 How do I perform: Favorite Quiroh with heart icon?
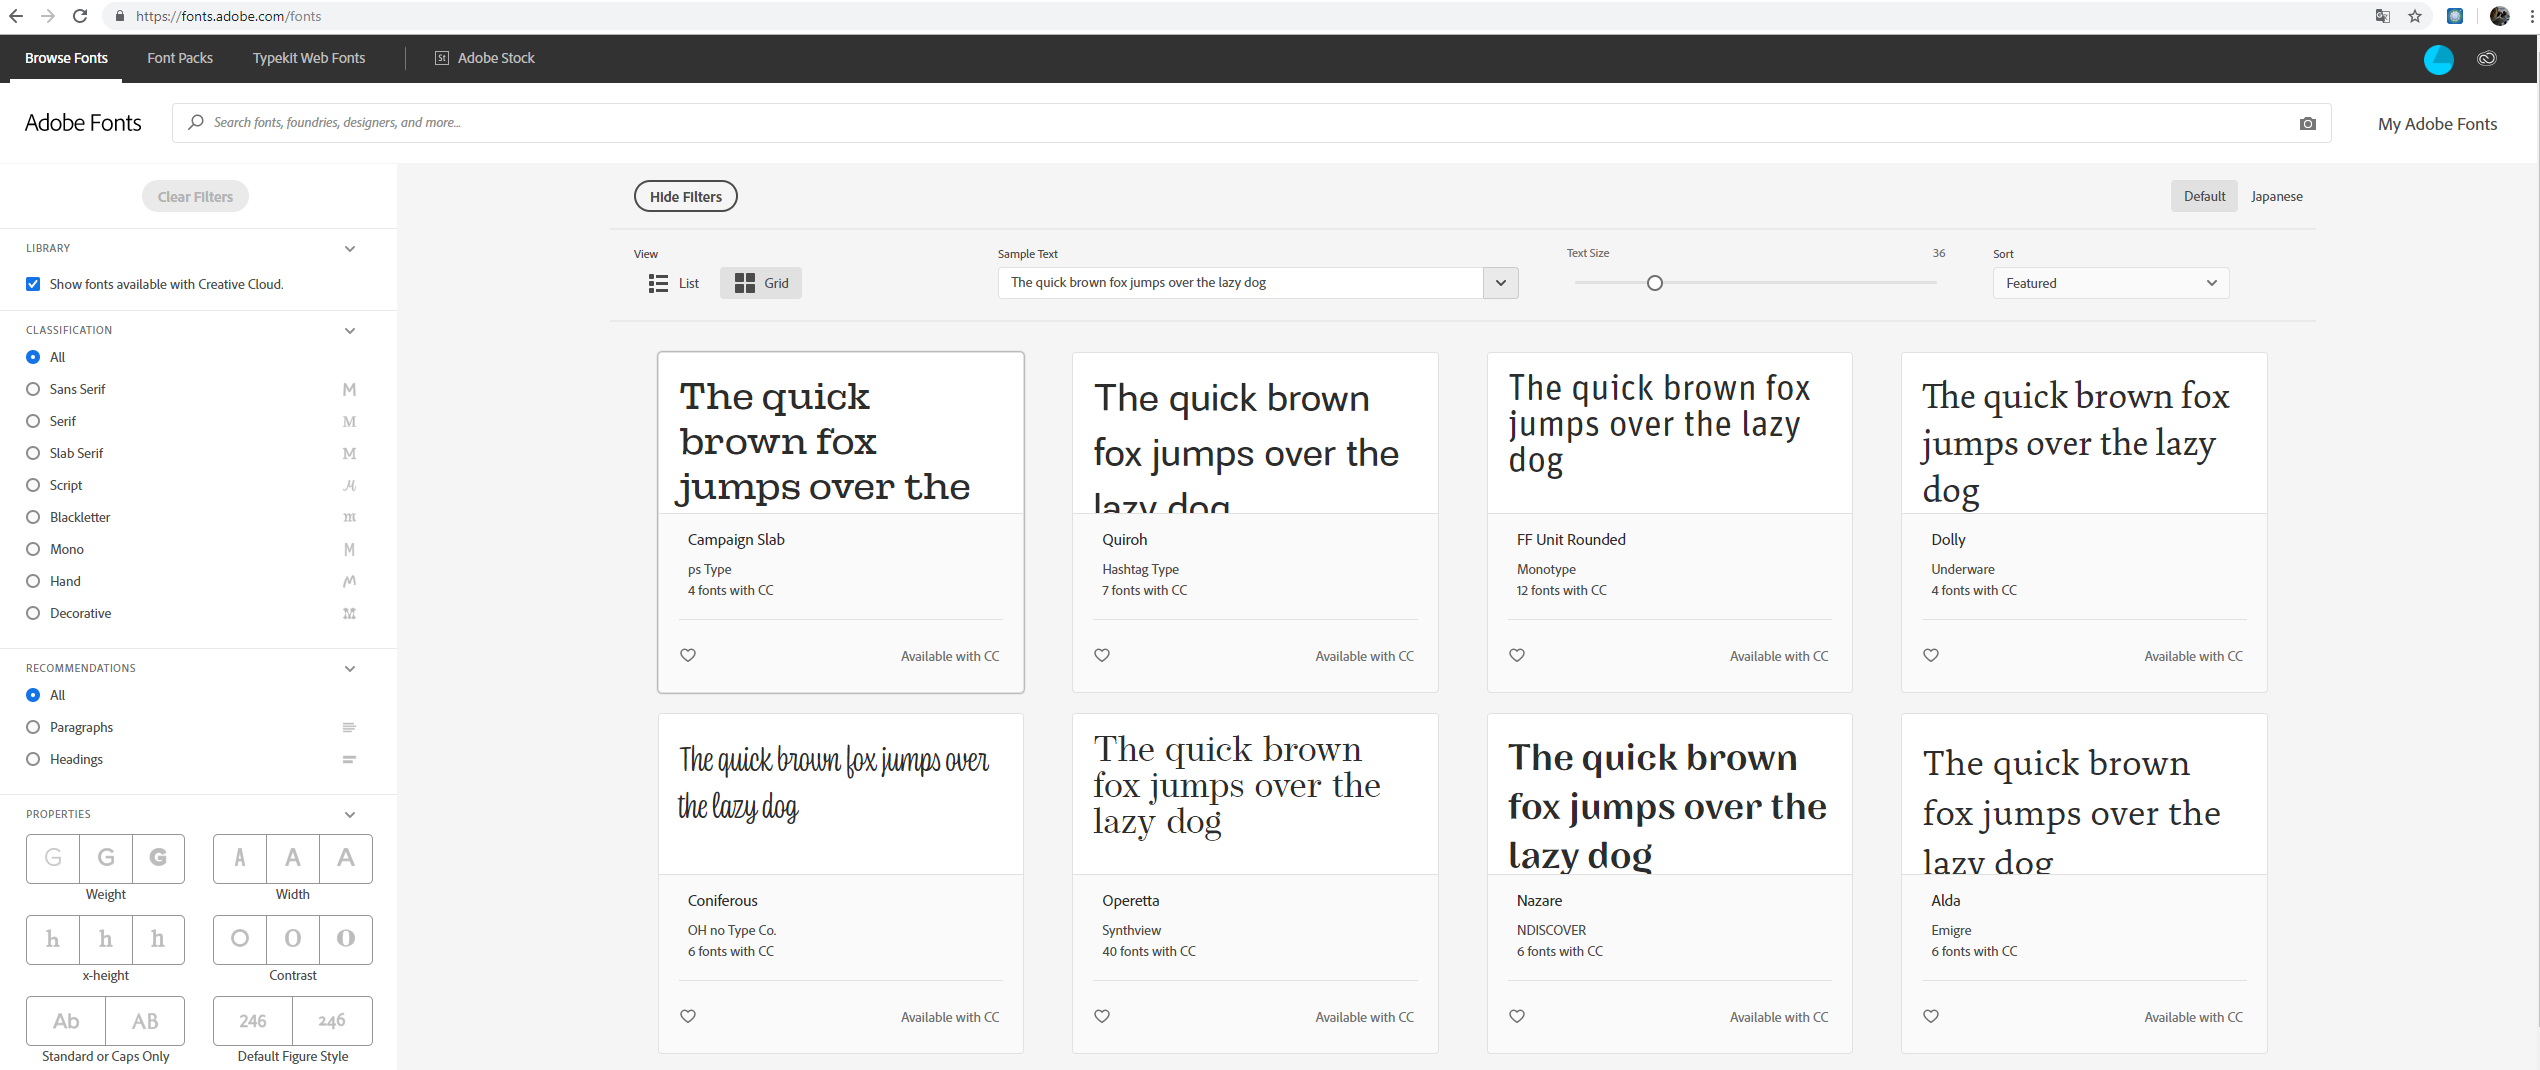1102,655
